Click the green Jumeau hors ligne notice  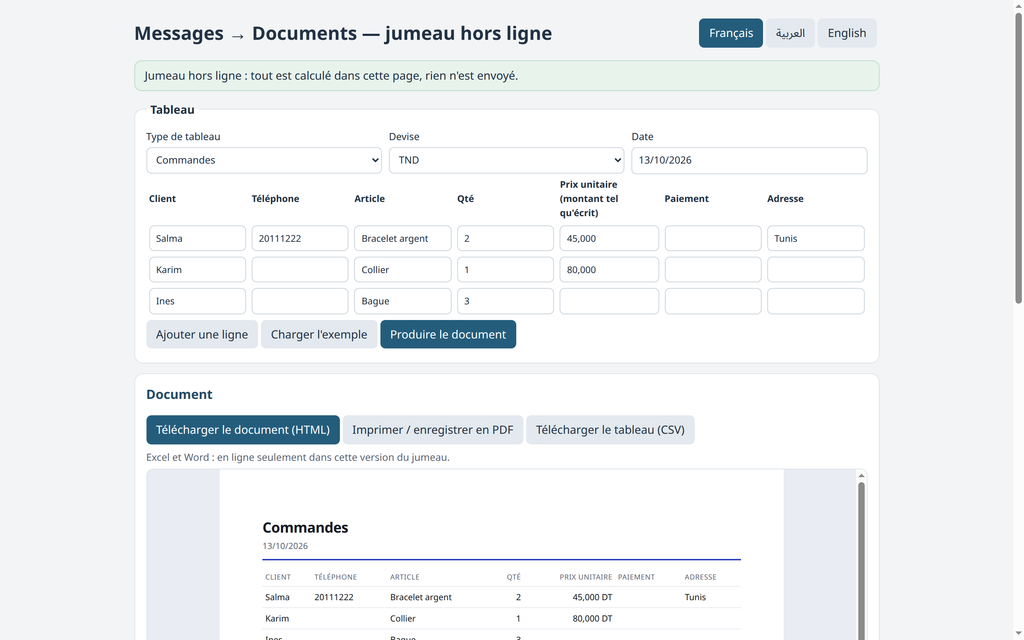(507, 76)
